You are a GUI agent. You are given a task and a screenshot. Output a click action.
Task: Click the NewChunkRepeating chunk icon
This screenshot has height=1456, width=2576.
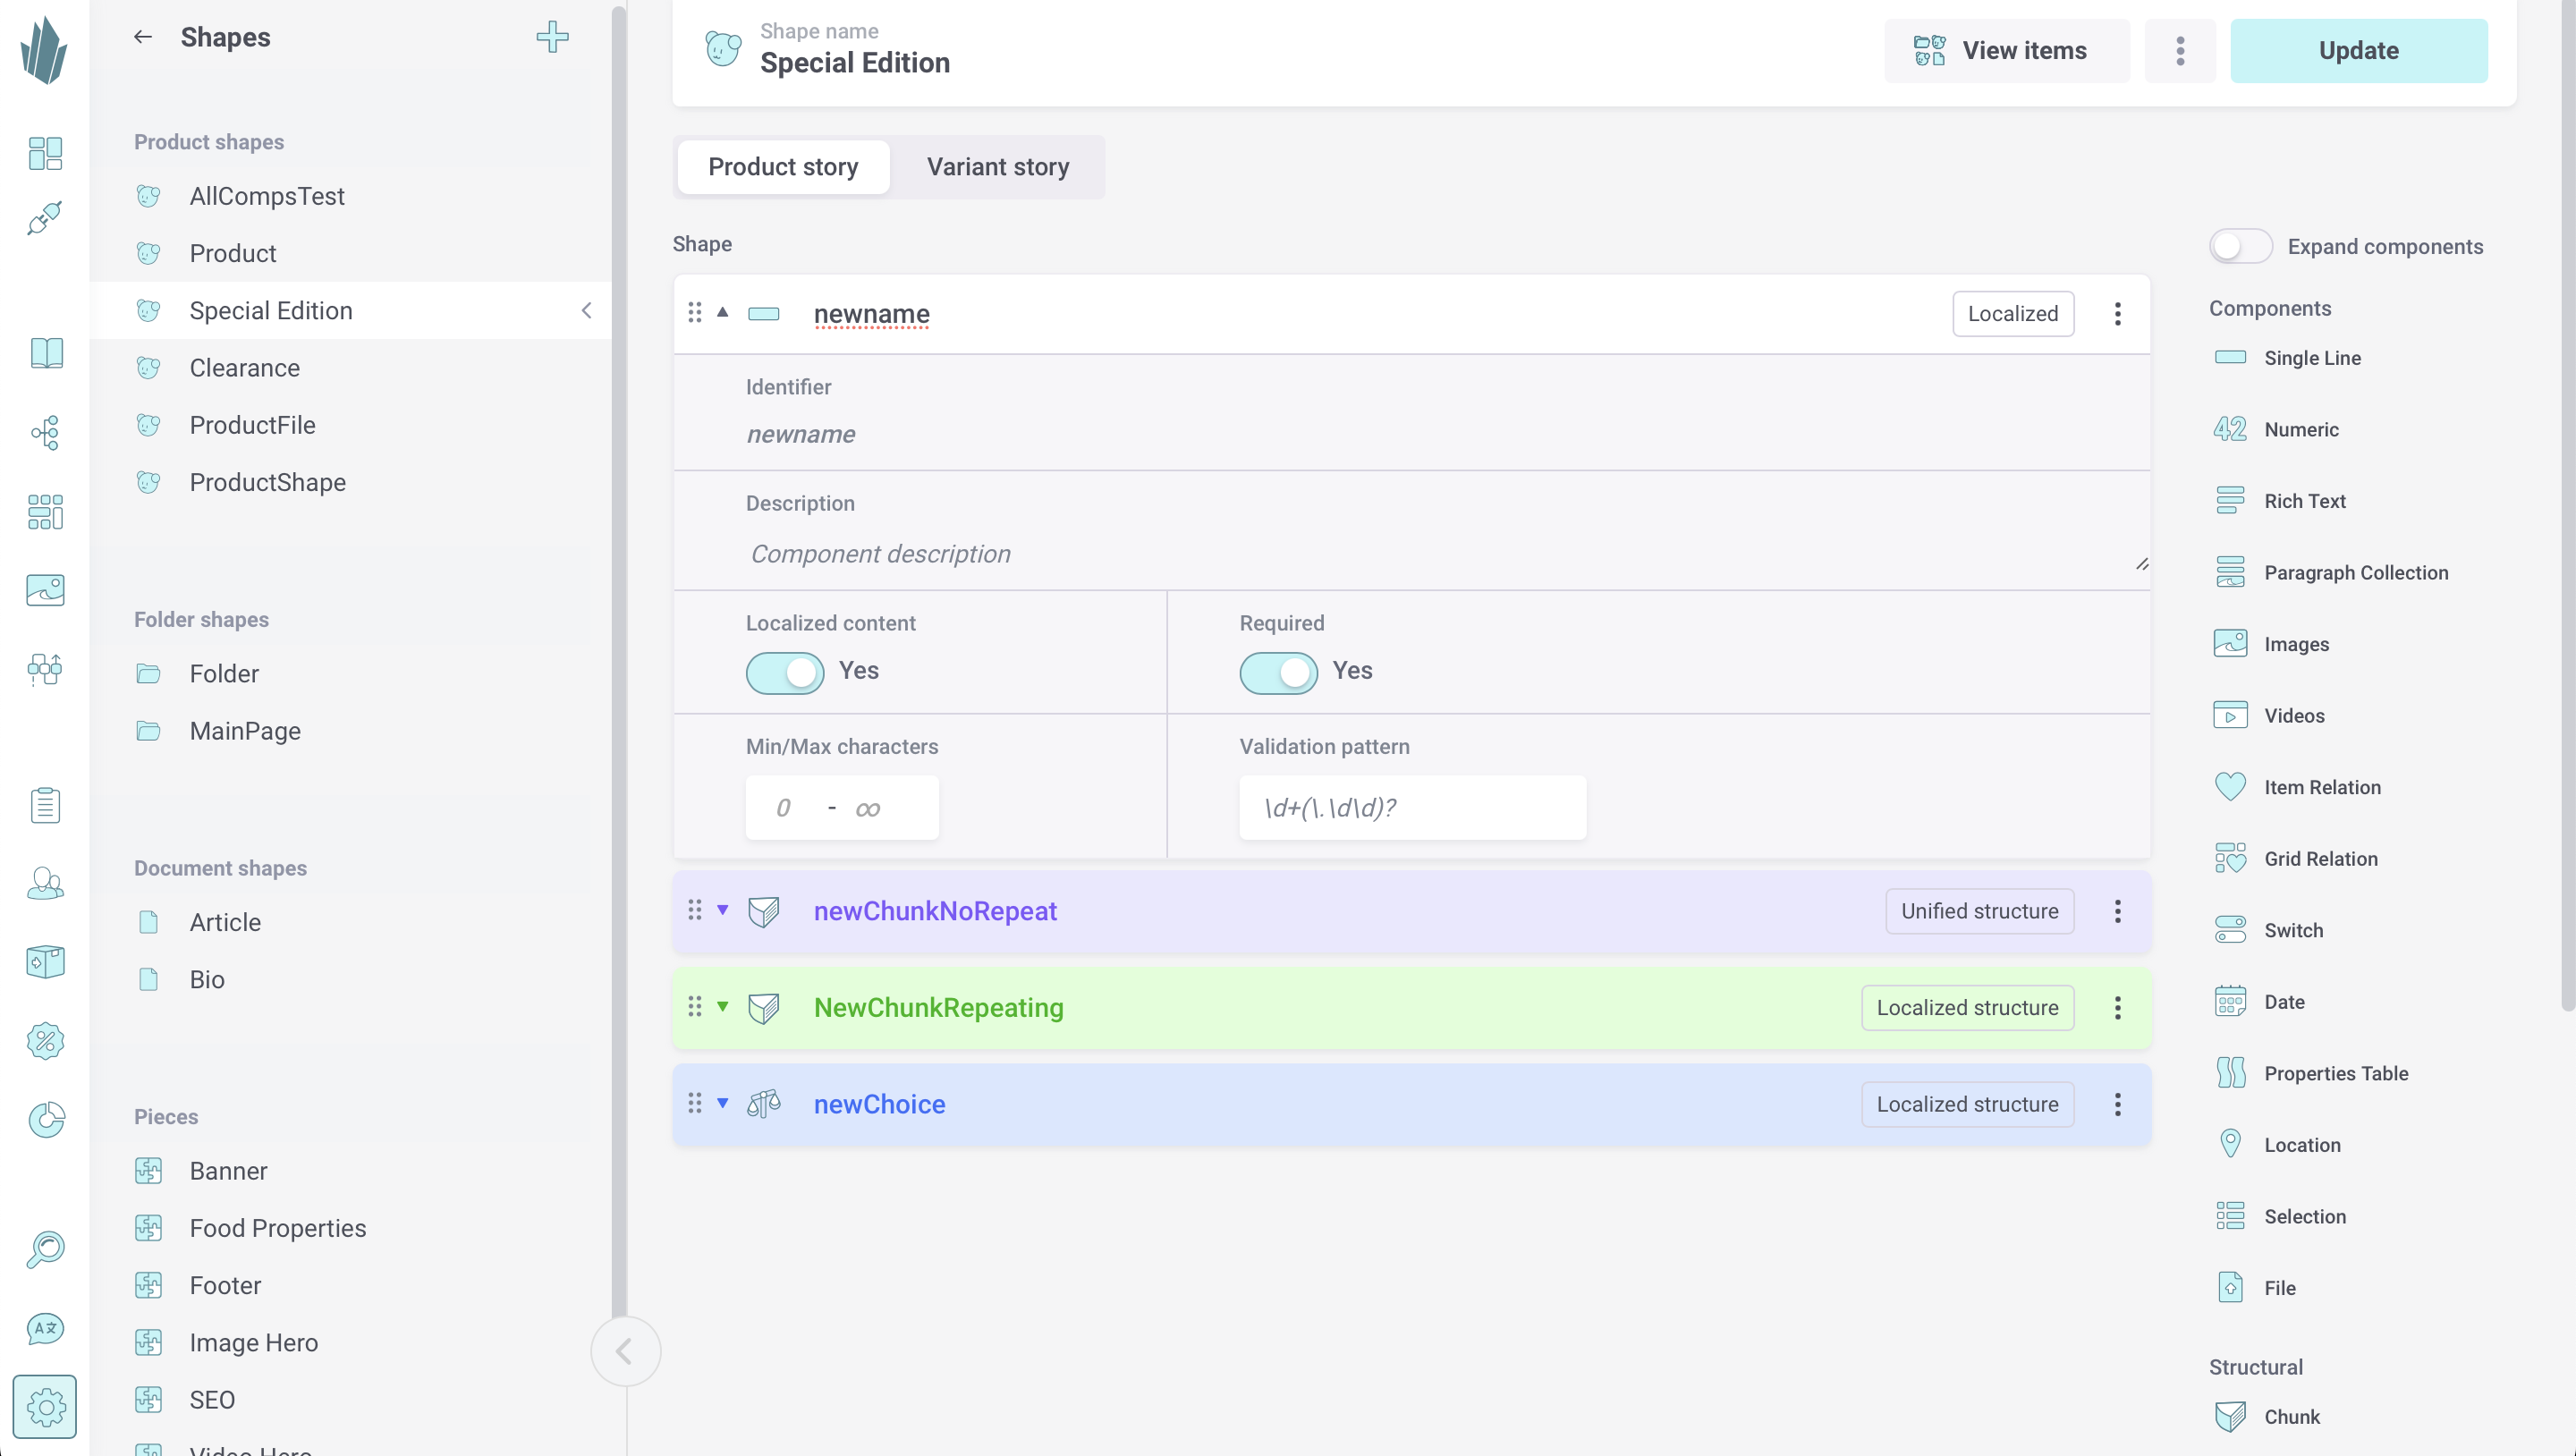coord(765,1007)
